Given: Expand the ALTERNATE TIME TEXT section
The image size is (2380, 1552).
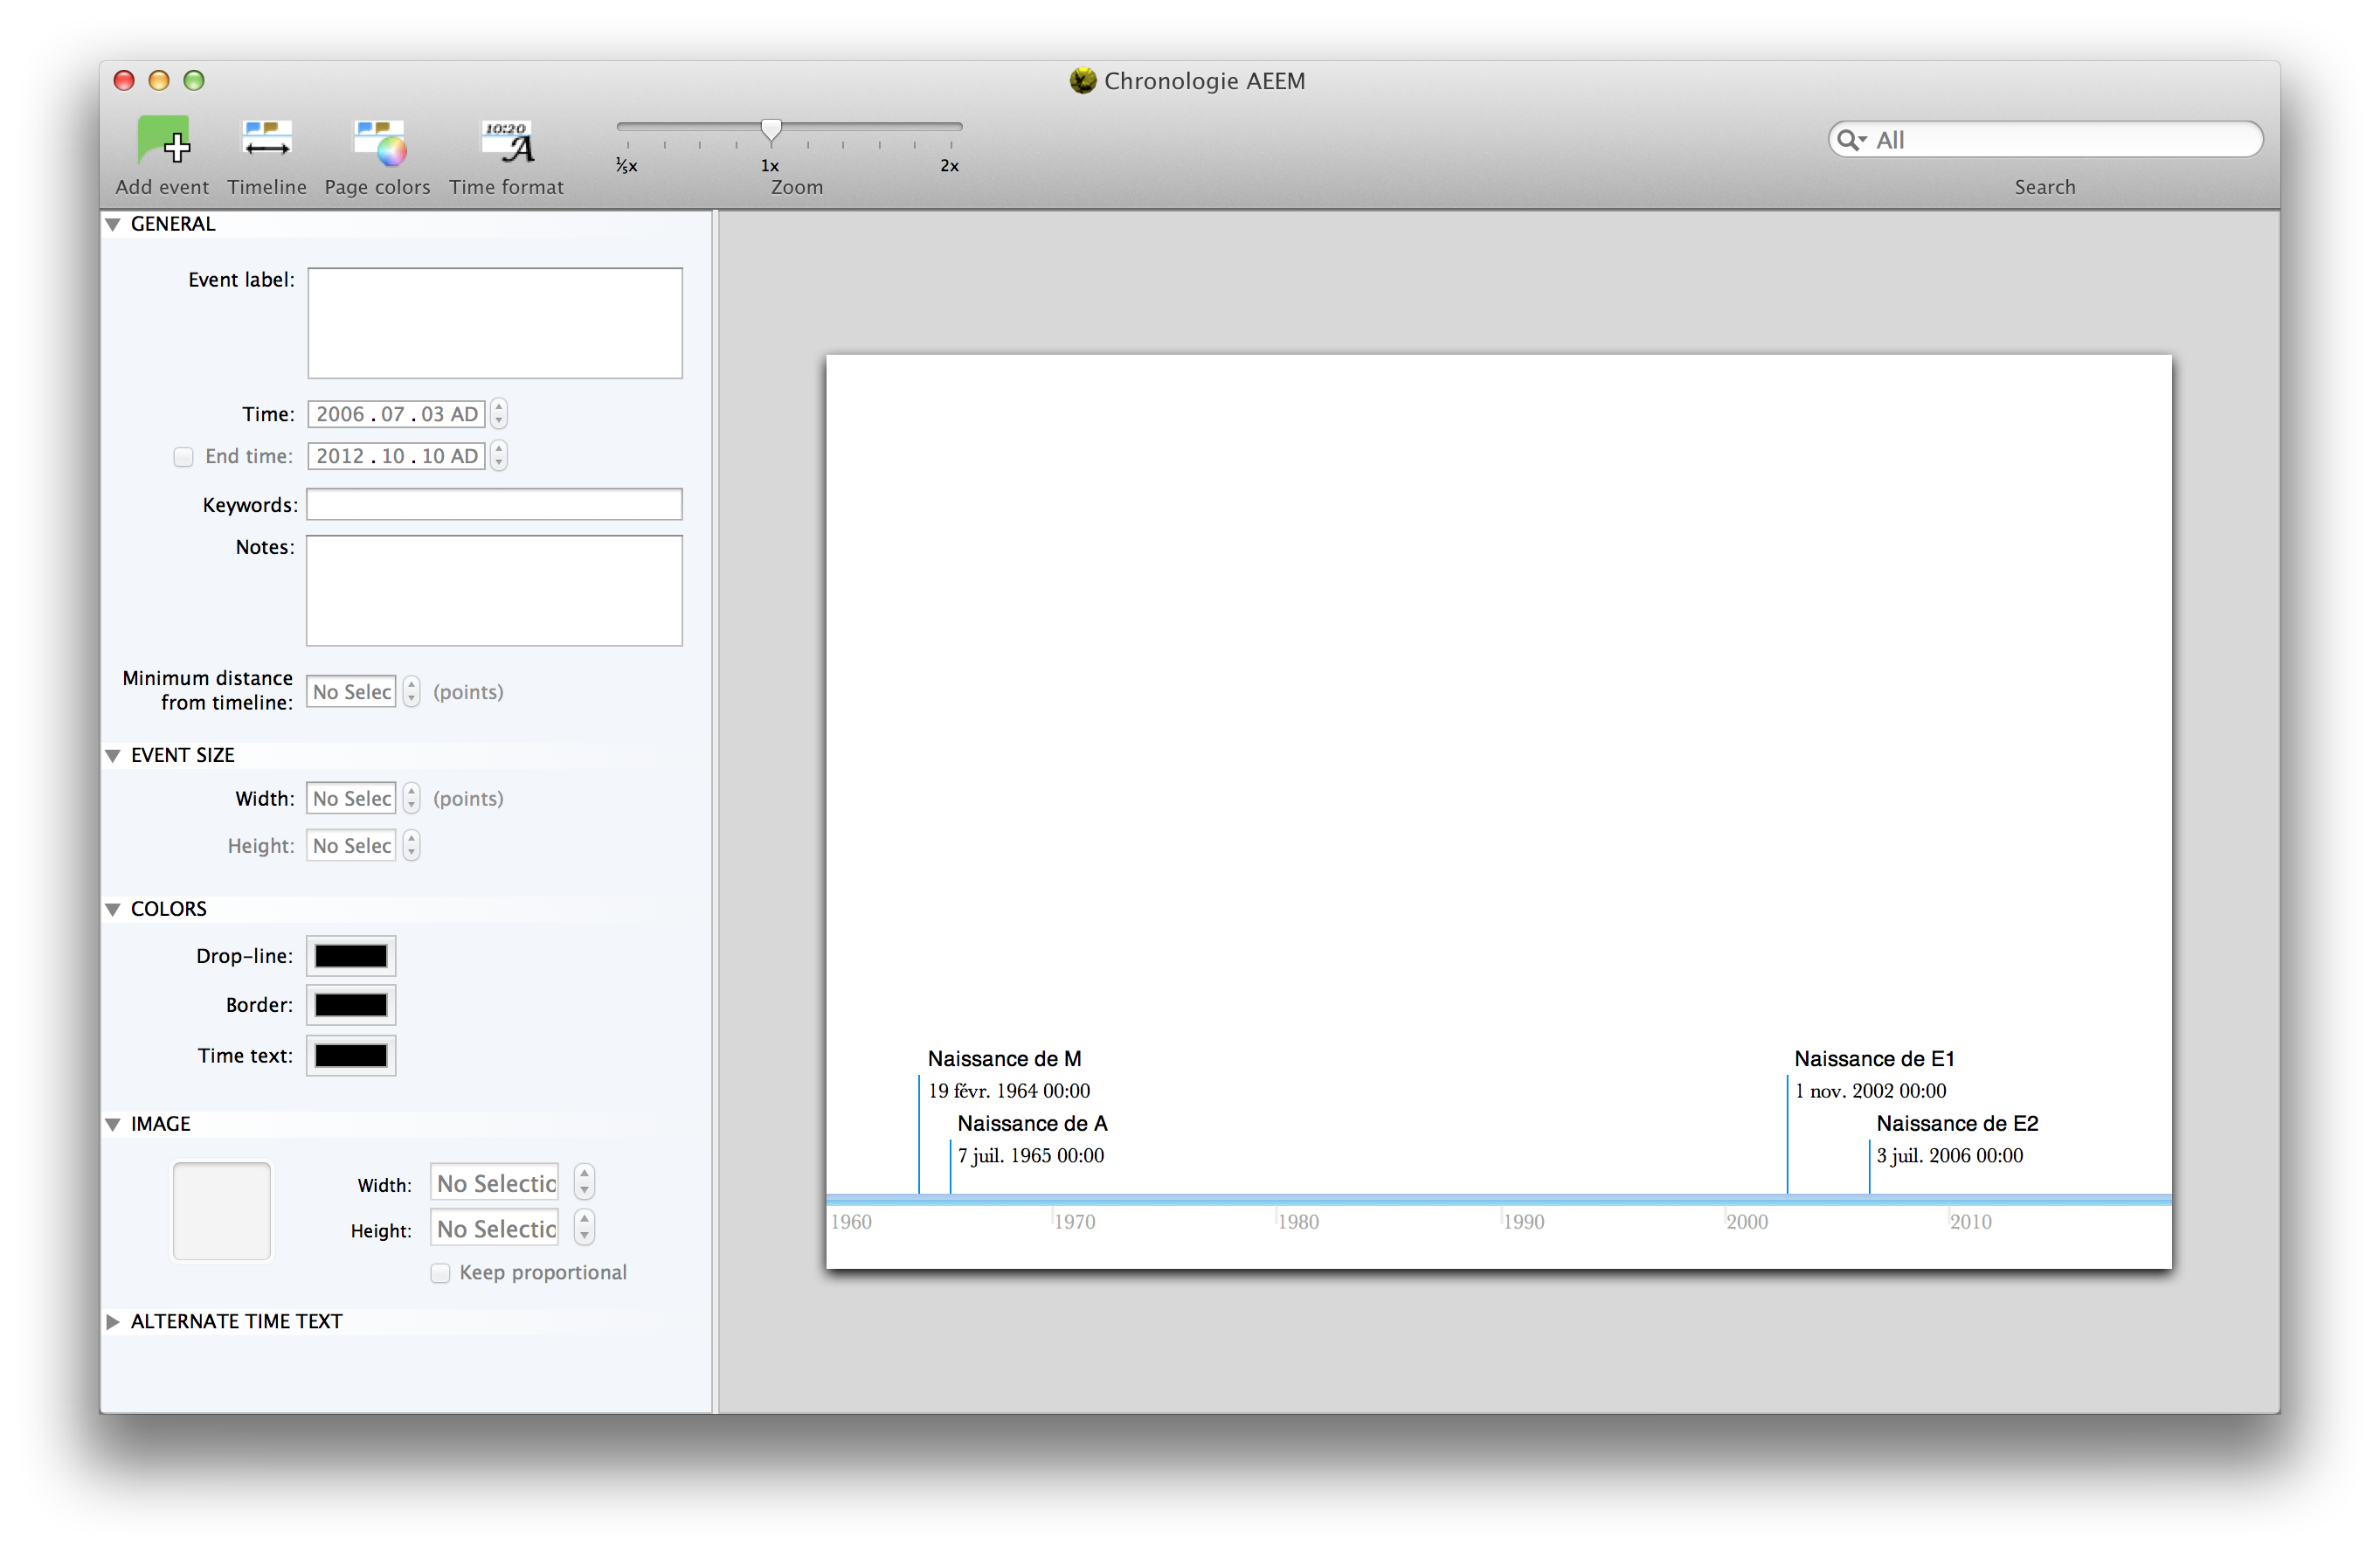Looking at the screenshot, I should [113, 1322].
